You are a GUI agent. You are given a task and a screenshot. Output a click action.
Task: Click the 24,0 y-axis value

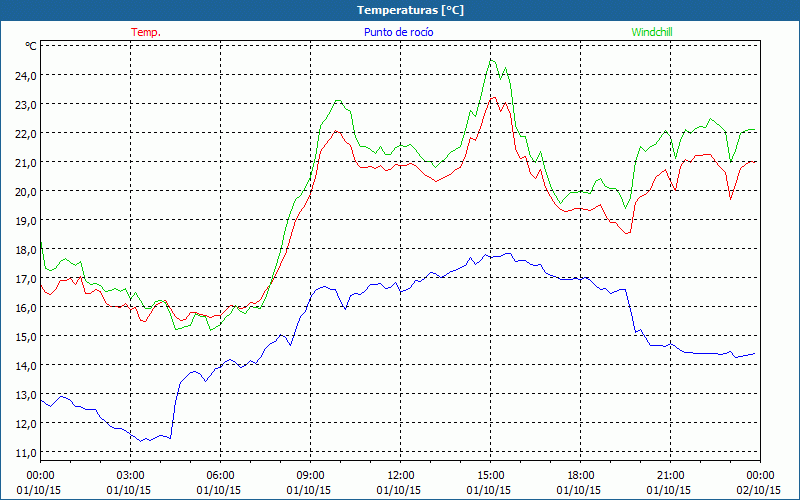26,76
